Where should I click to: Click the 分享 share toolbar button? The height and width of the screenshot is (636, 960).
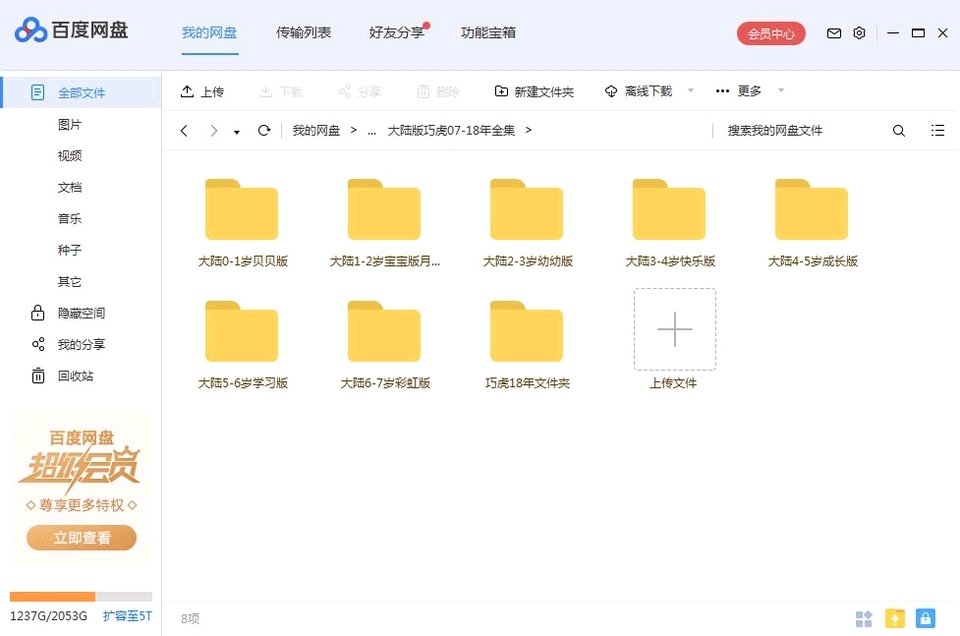[x=360, y=92]
